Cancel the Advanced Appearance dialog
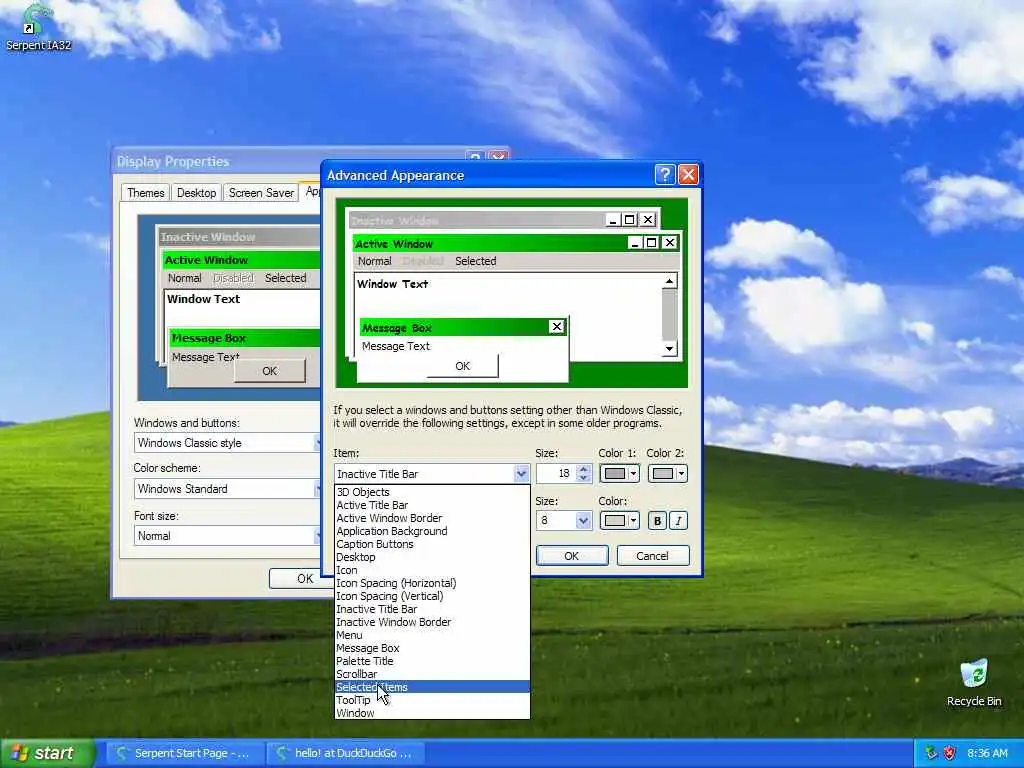The height and width of the screenshot is (768, 1024). pyautogui.click(x=652, y=556)
